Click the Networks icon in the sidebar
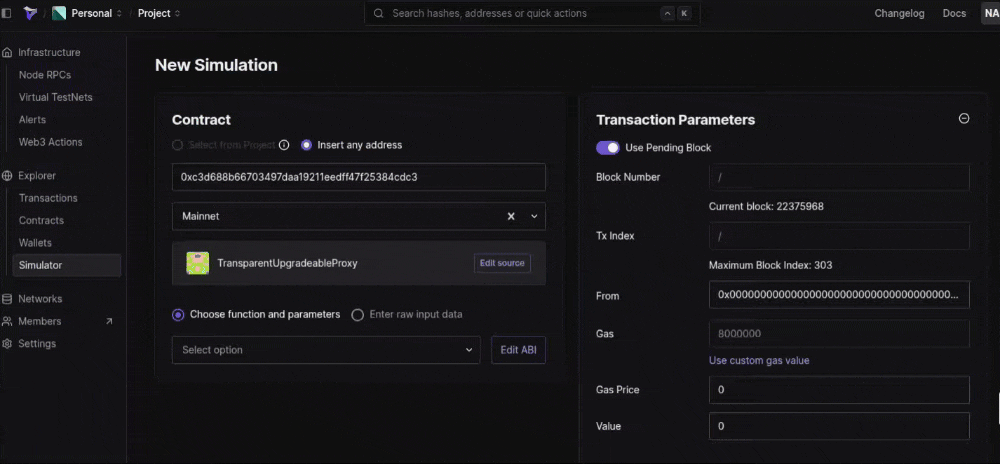 pos(8,299)
